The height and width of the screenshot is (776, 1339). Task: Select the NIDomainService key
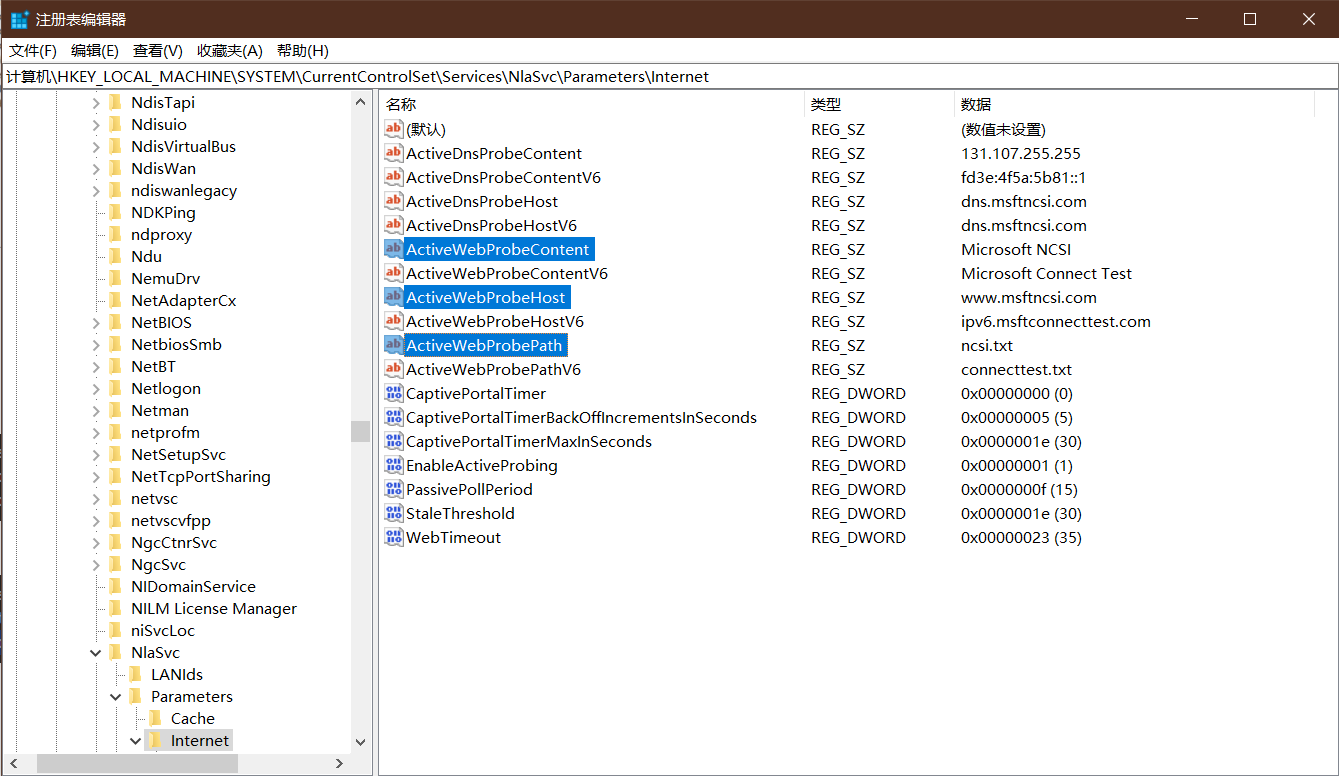click(193, 586)
